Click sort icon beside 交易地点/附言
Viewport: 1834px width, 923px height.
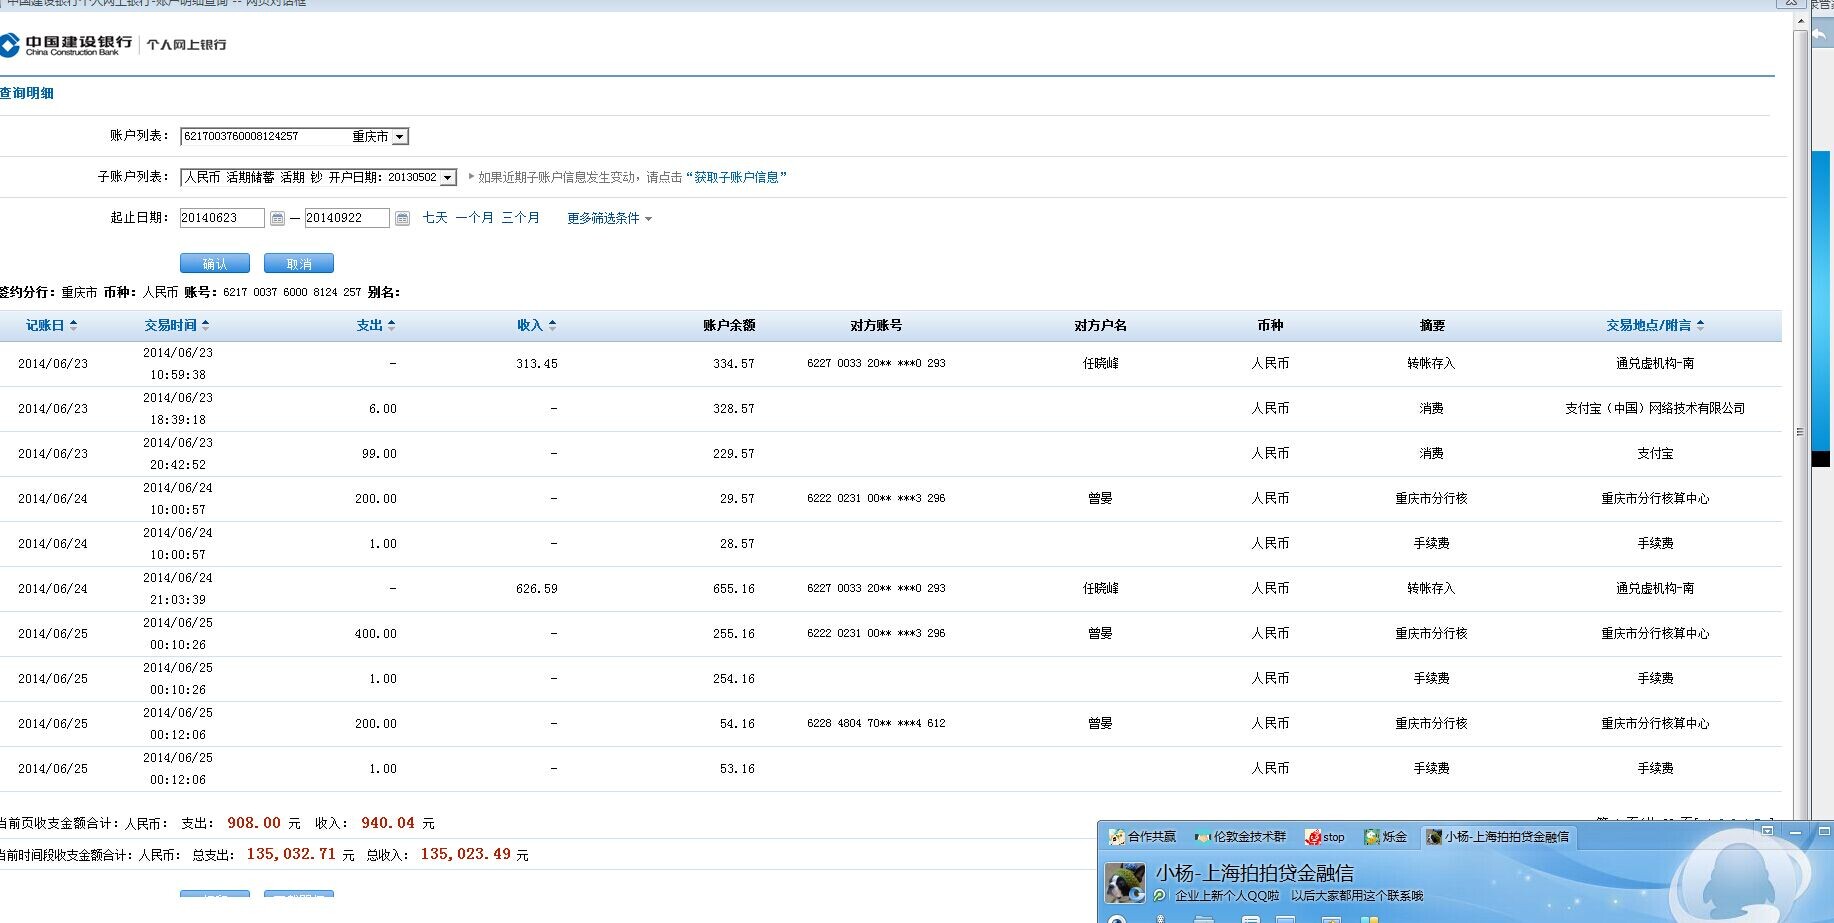point(1700,325)
